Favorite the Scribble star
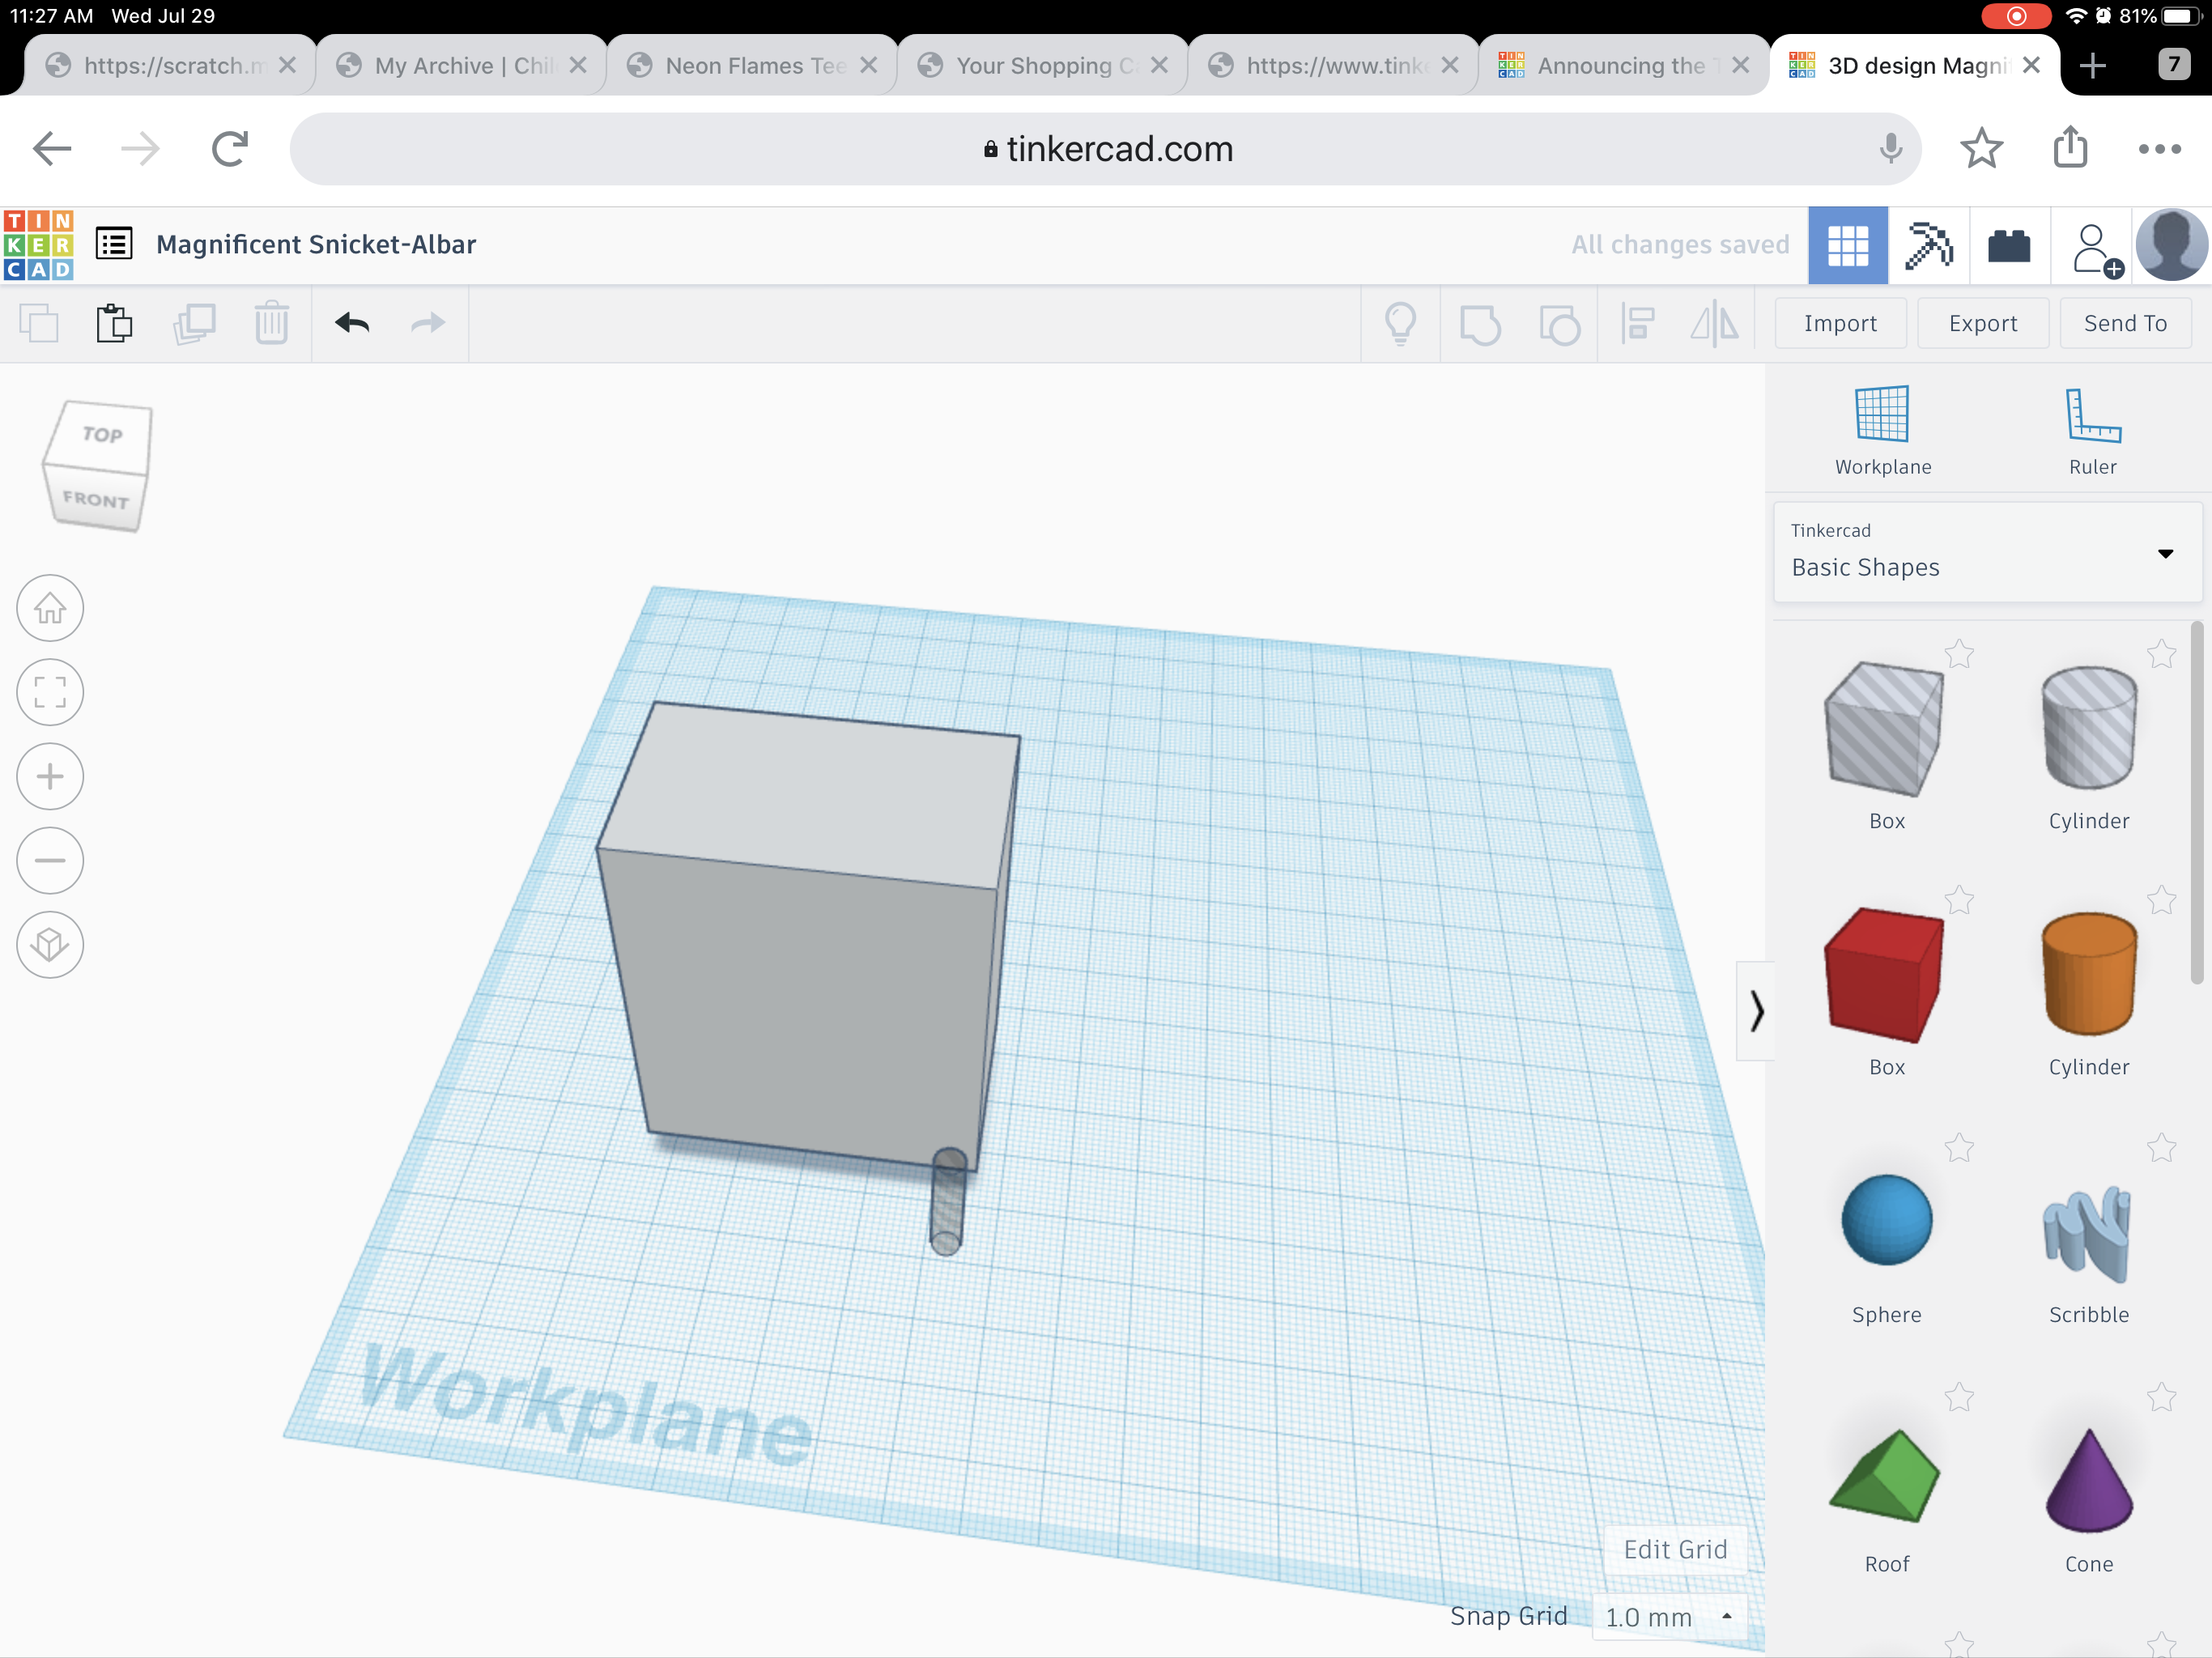This screenshot has width=2212, height=1658. [x=2161, y=1148]
